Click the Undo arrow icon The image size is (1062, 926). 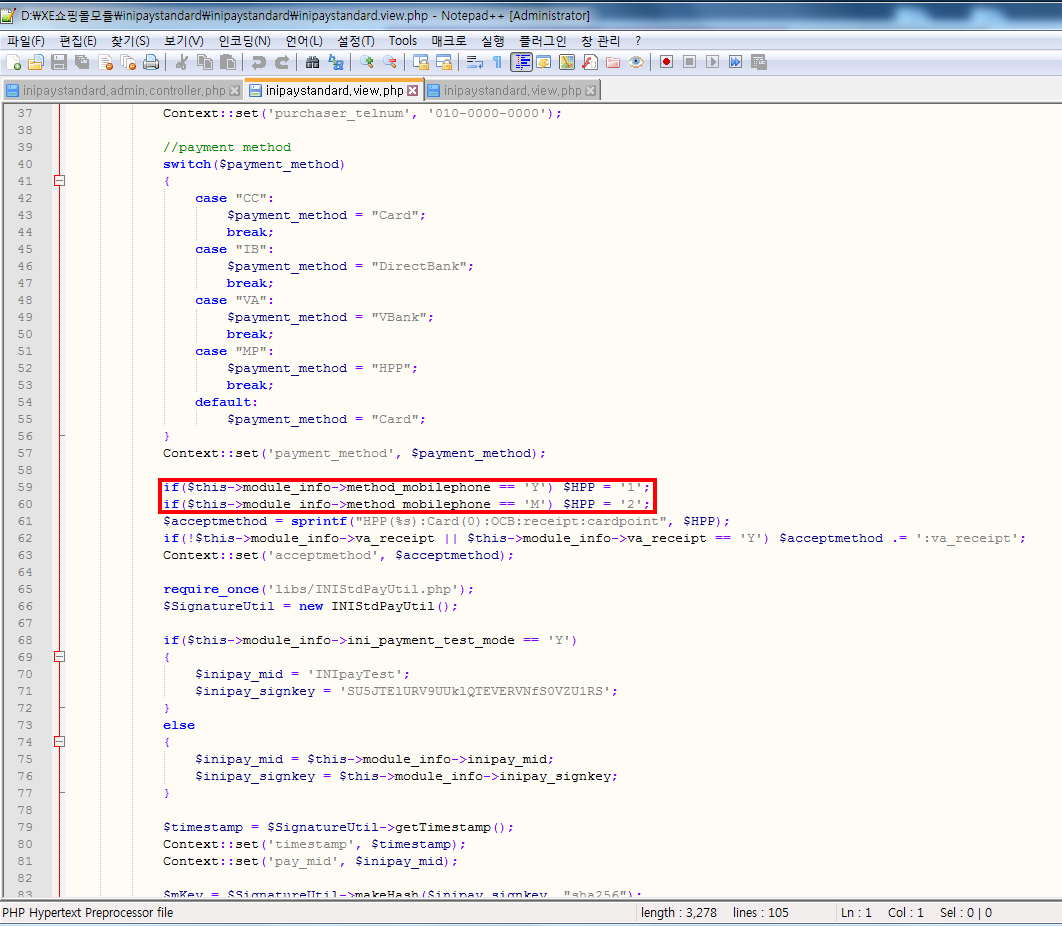tap(258, 62)
